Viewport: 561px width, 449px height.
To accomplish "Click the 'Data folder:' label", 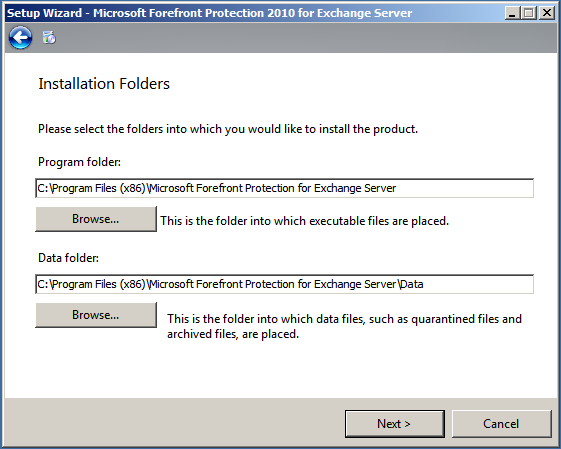I will point(68,258).
